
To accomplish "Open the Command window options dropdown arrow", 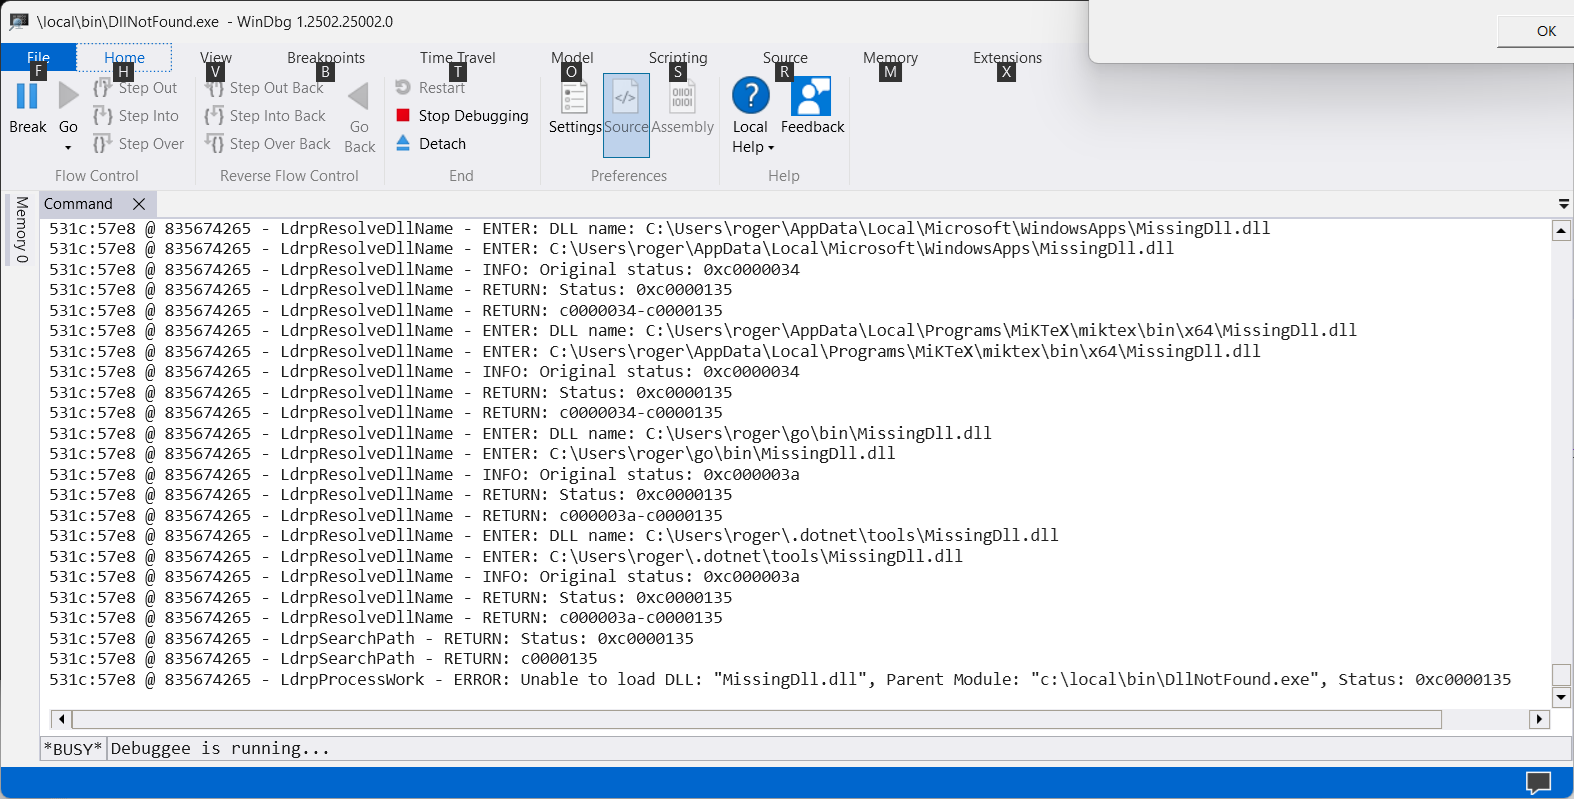I will 1563,204.
